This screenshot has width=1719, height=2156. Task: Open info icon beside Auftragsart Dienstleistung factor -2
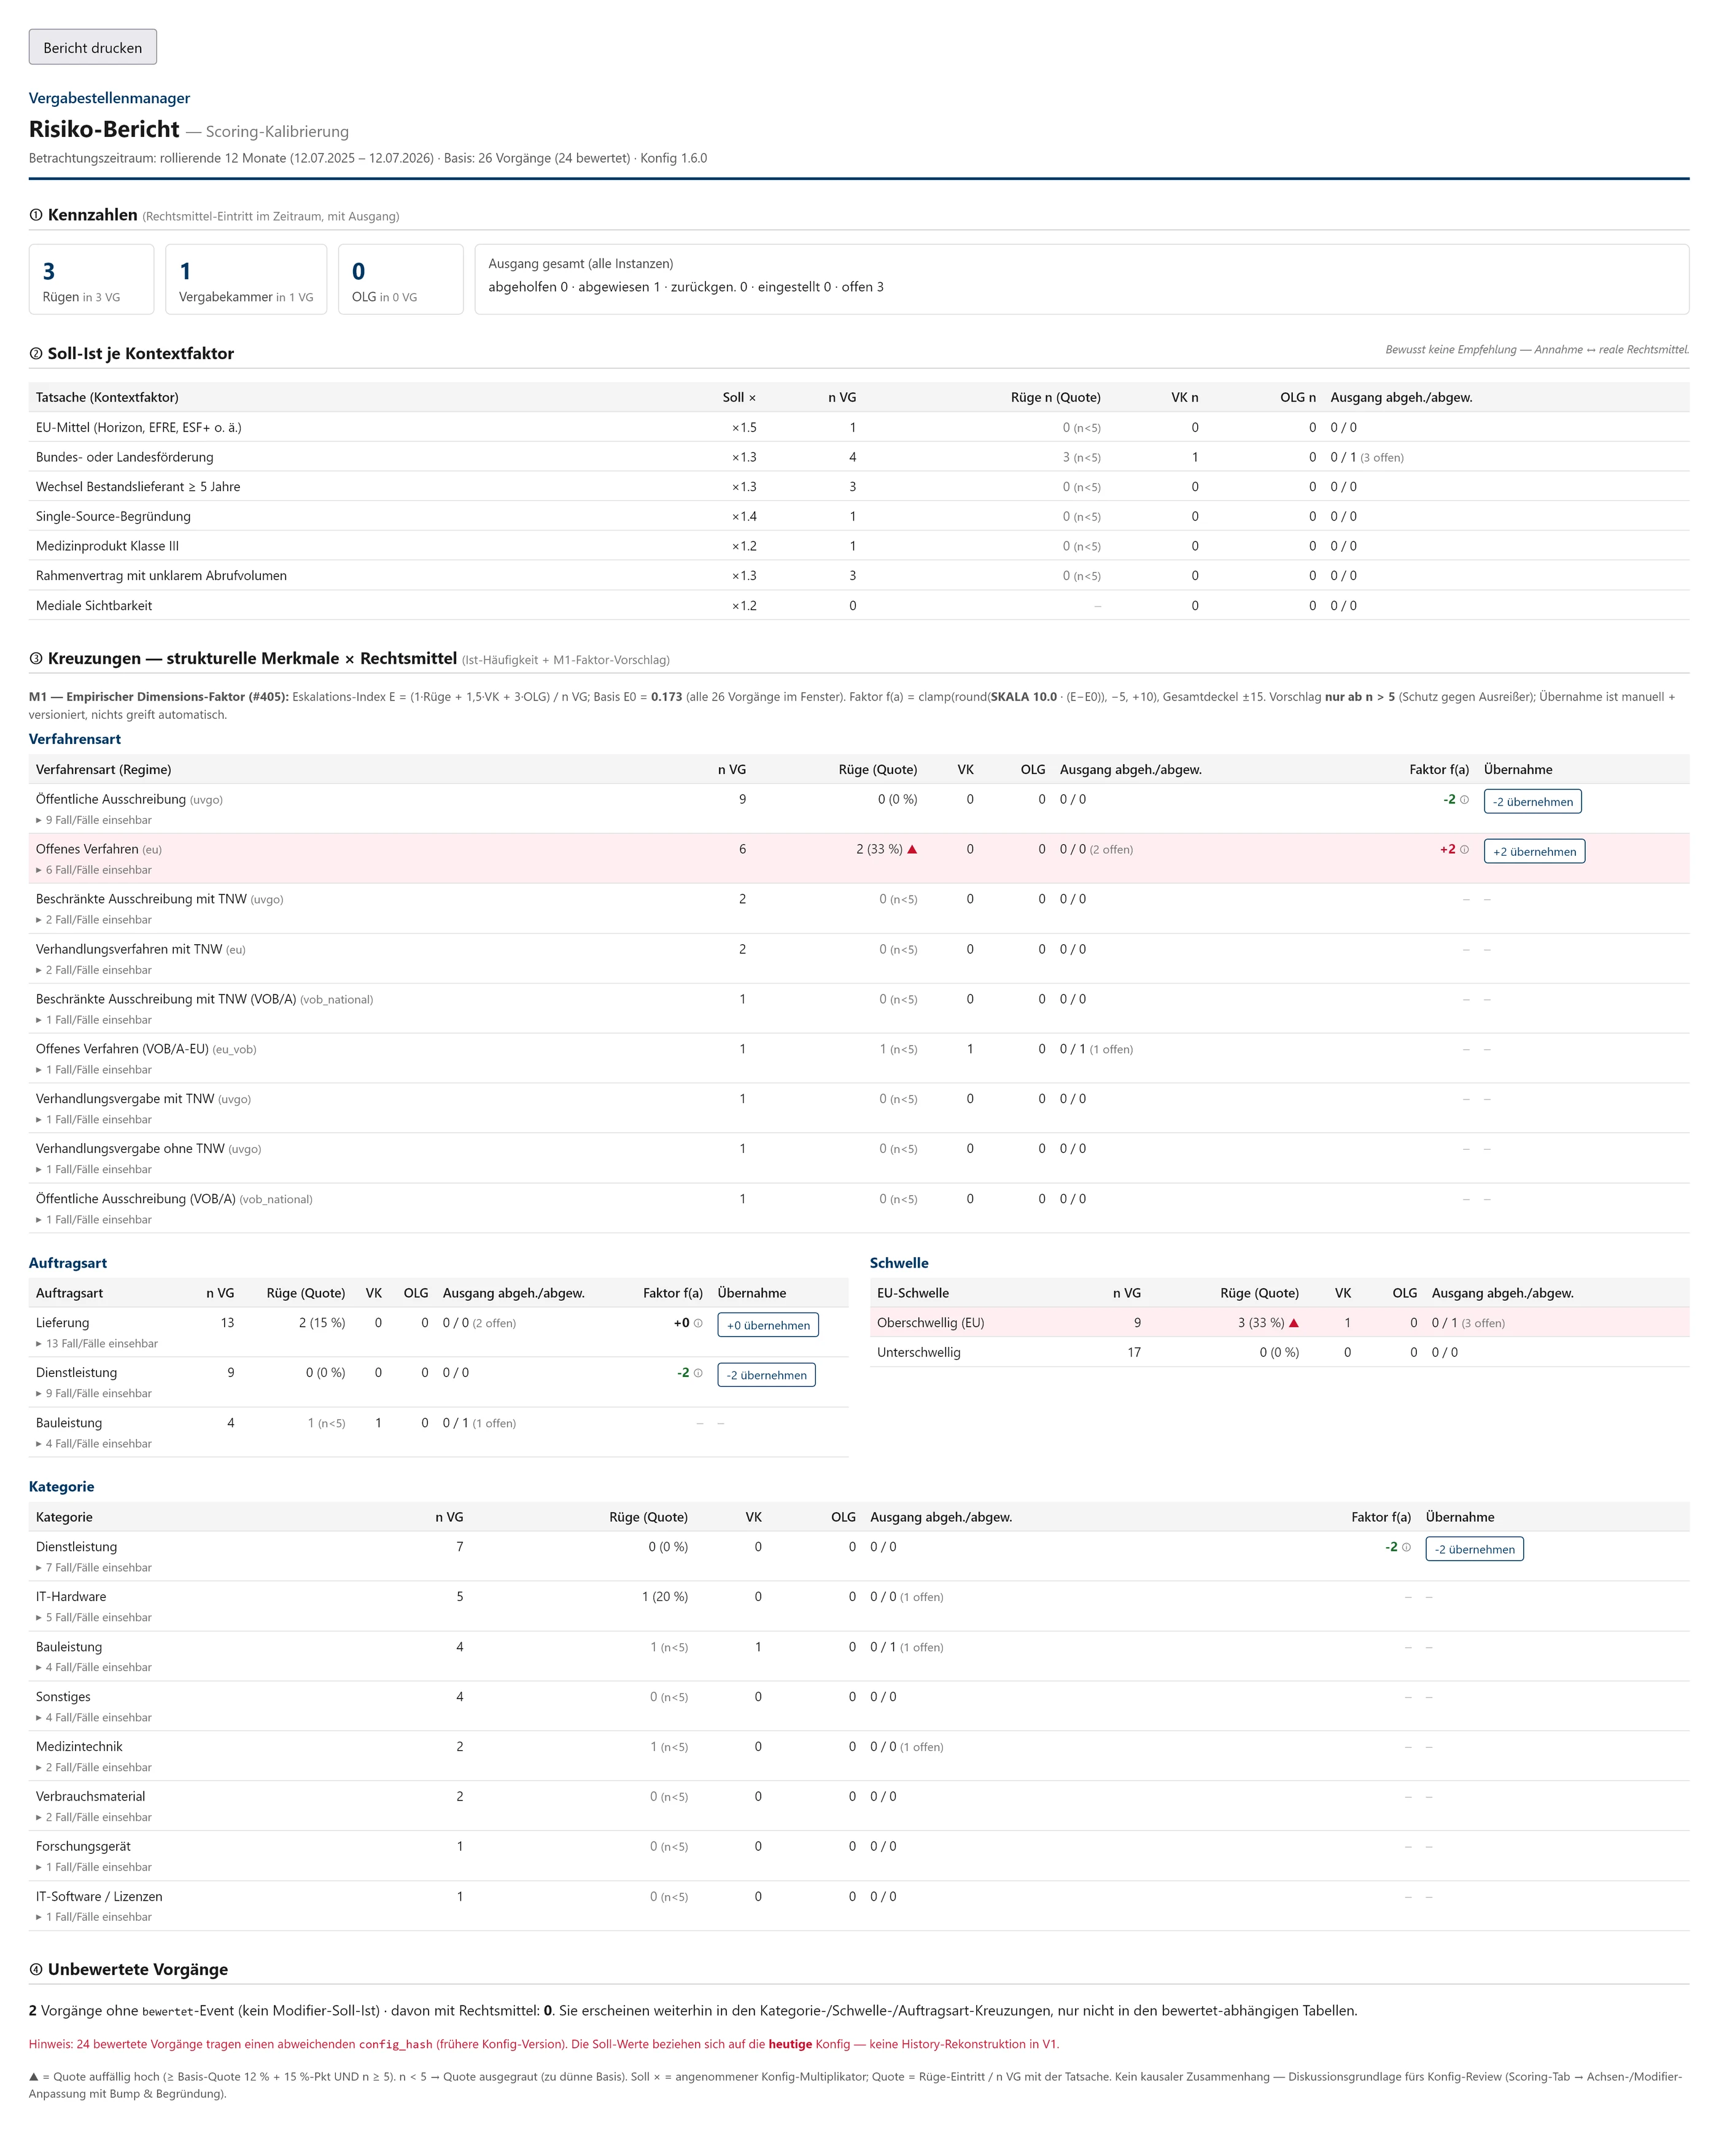pyautogui.click(x=698, y=1374)
